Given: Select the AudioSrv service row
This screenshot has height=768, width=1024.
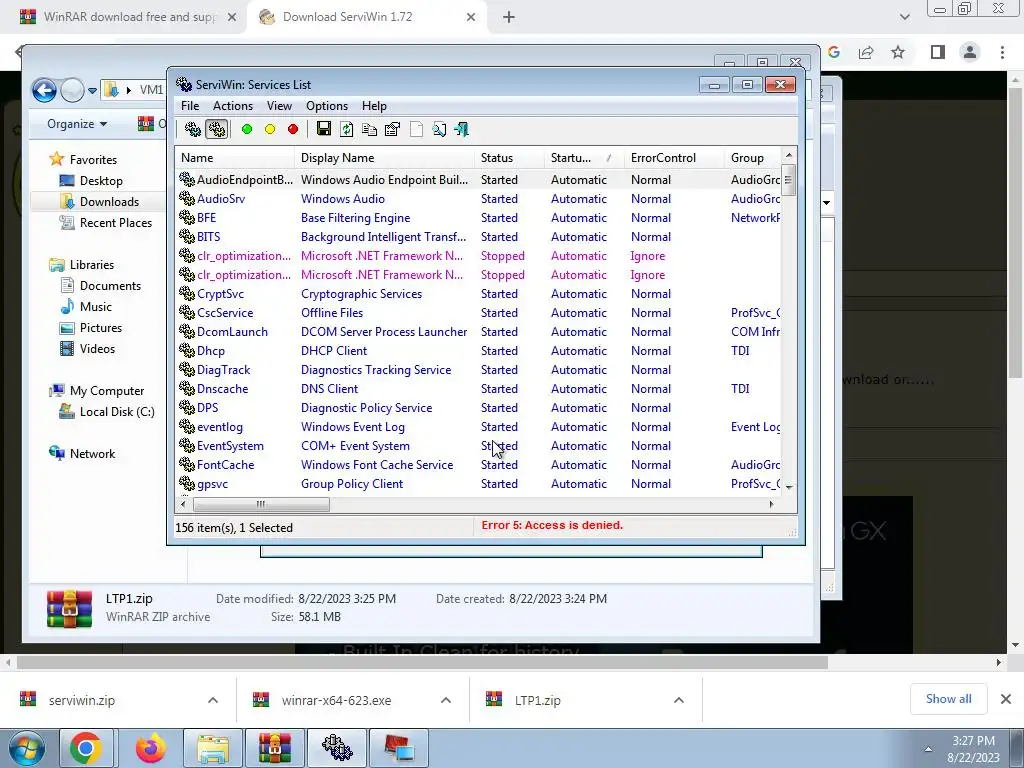Looking at the screenshot, I should 478,199.
